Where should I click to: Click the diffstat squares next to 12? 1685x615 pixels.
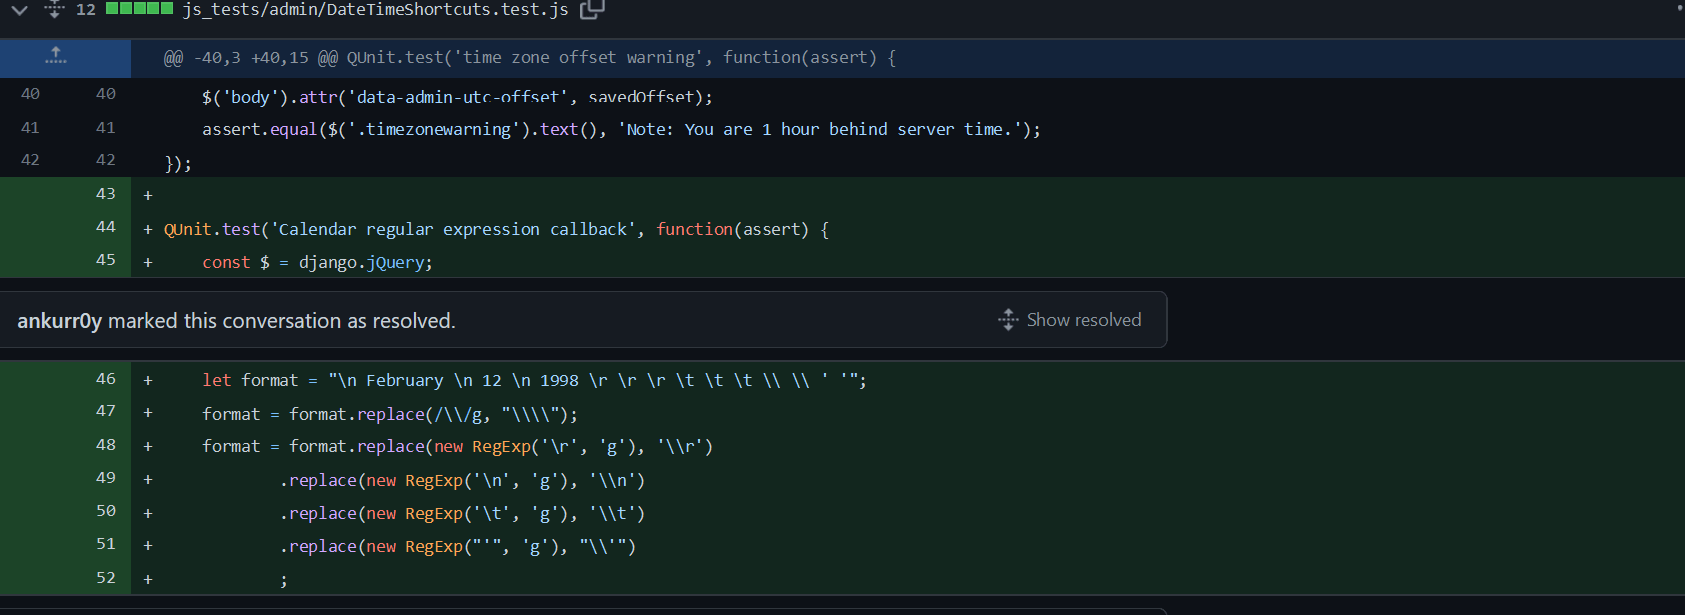click(139, 9)
